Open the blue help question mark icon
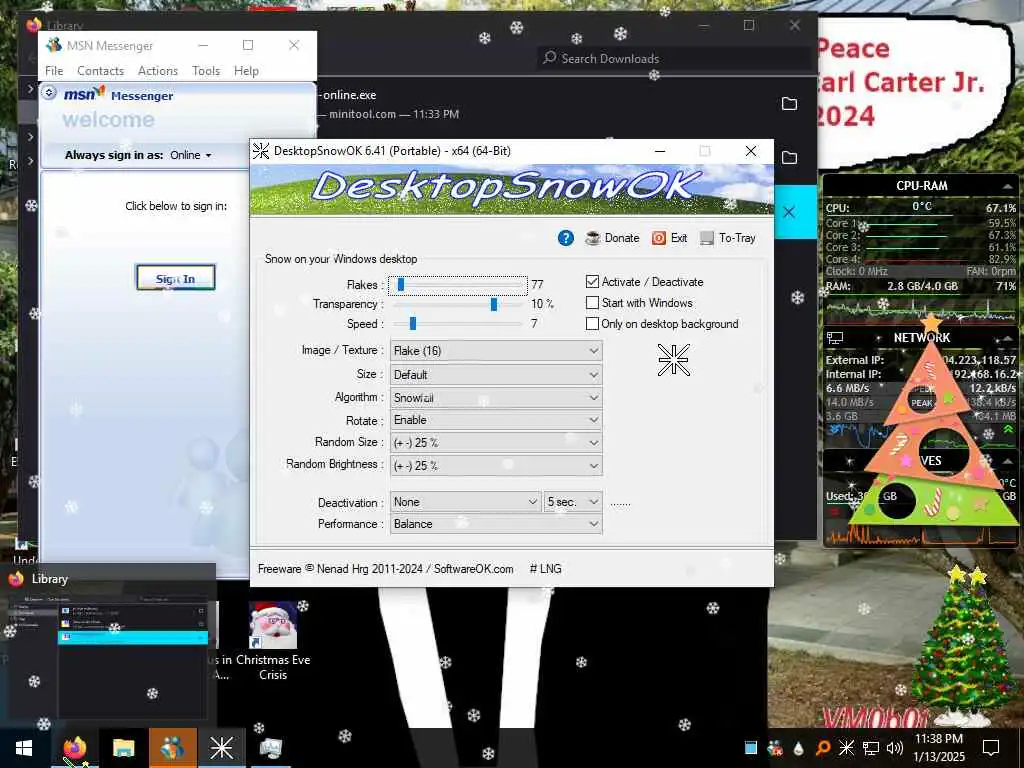The height and width of the screenshot is (768, 1024). tap(566, 238)
